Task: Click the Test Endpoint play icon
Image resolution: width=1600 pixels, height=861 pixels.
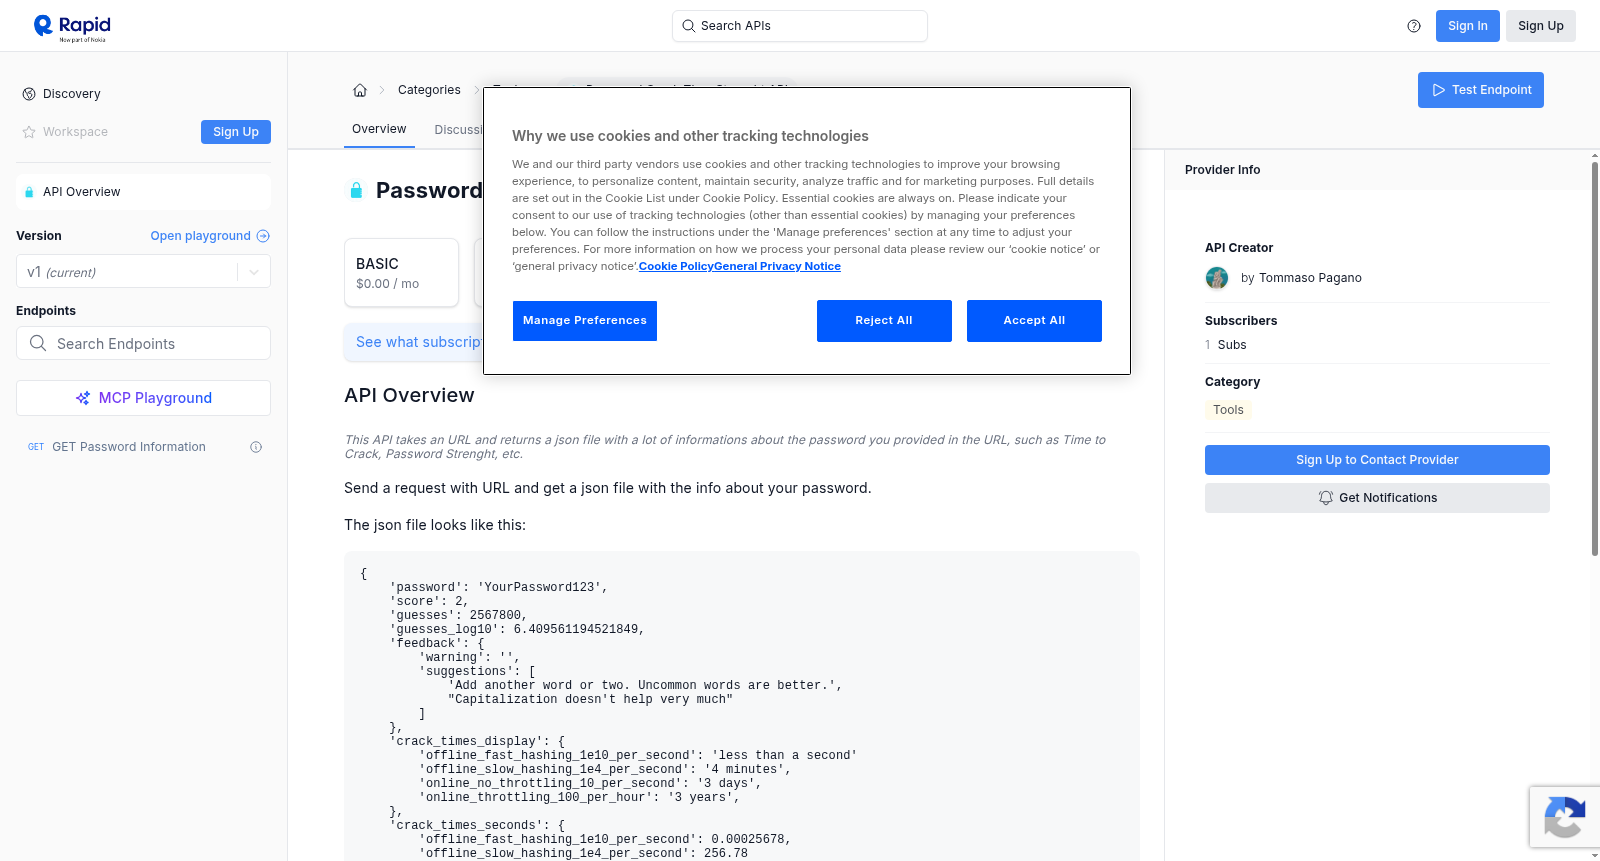Action: [1439, 90]
